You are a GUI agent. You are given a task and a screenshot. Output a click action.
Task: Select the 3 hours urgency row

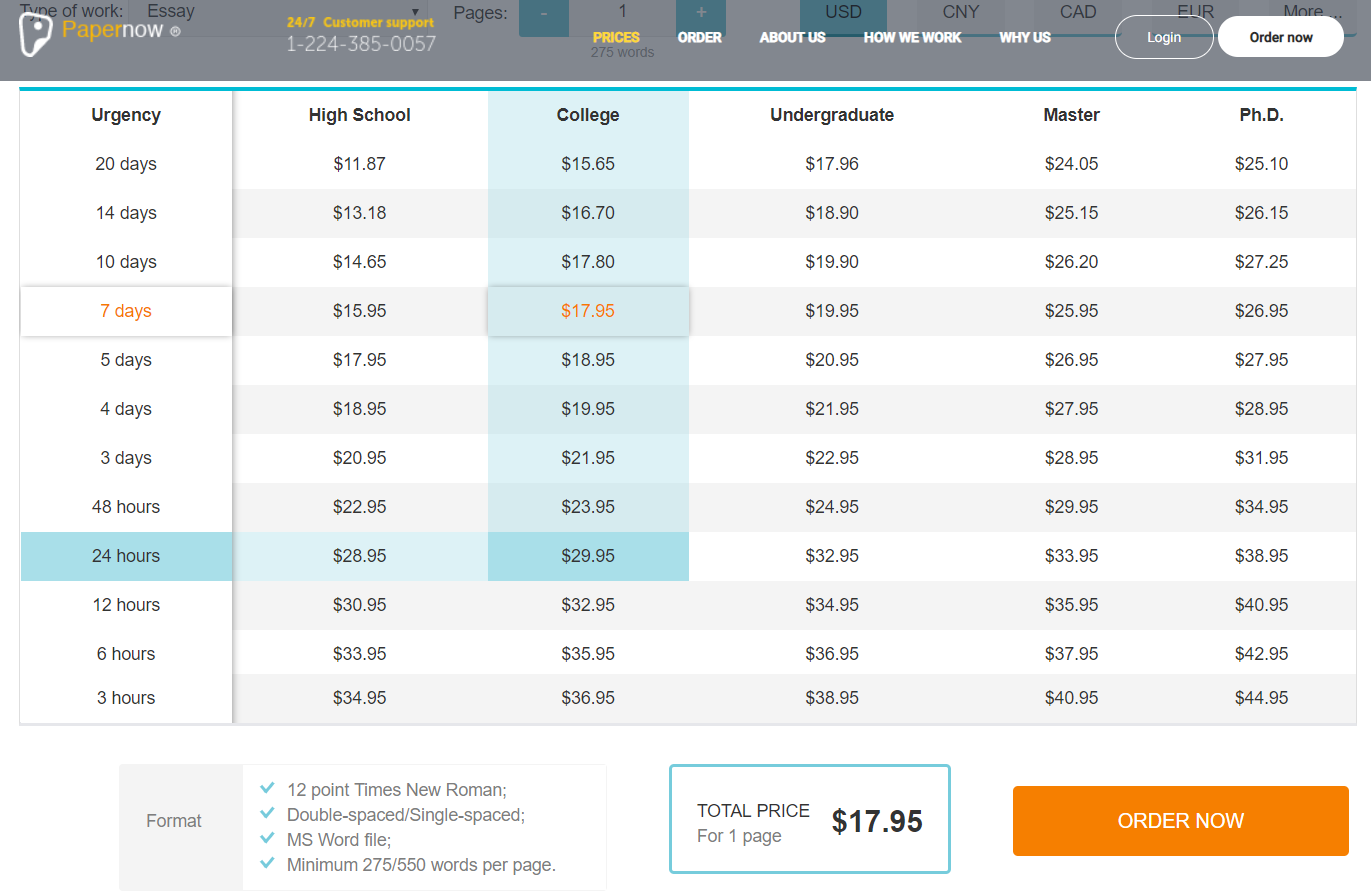[126, 698]
